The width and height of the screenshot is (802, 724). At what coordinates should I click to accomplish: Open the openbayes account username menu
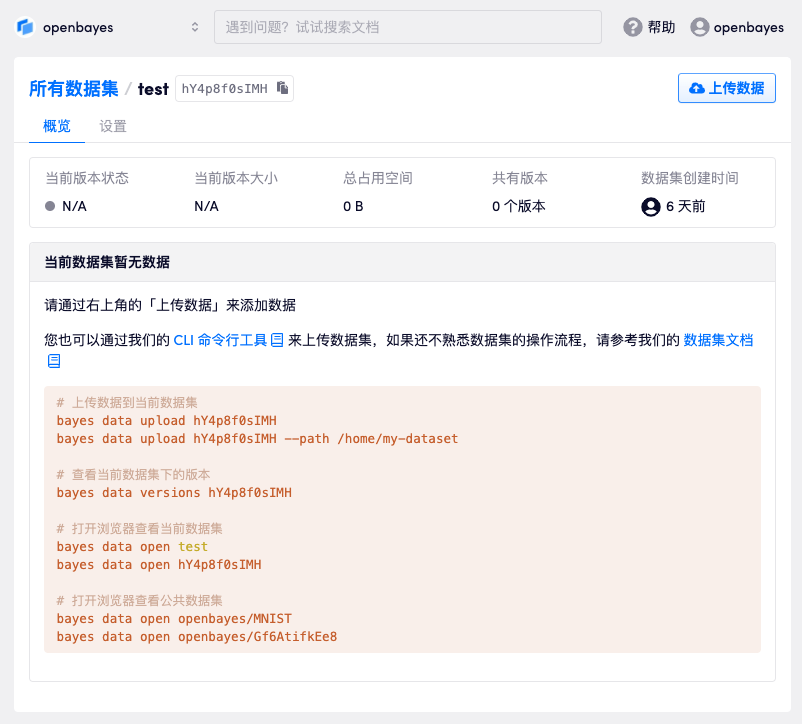[x=748, y=27]
